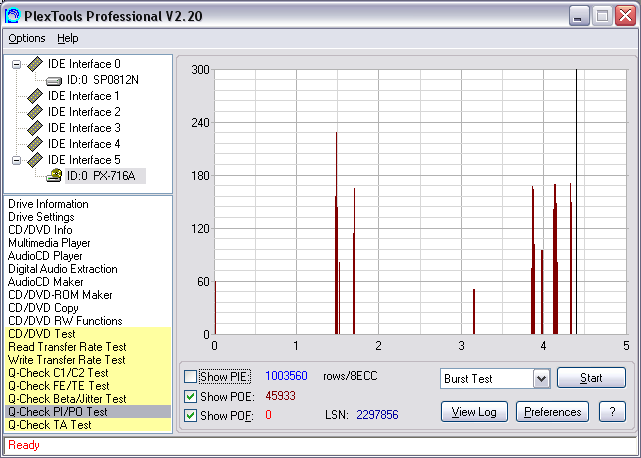The image size is (641, 458).
Task: Select Q-Check FE/TE Test
Action: click(88, 386)
